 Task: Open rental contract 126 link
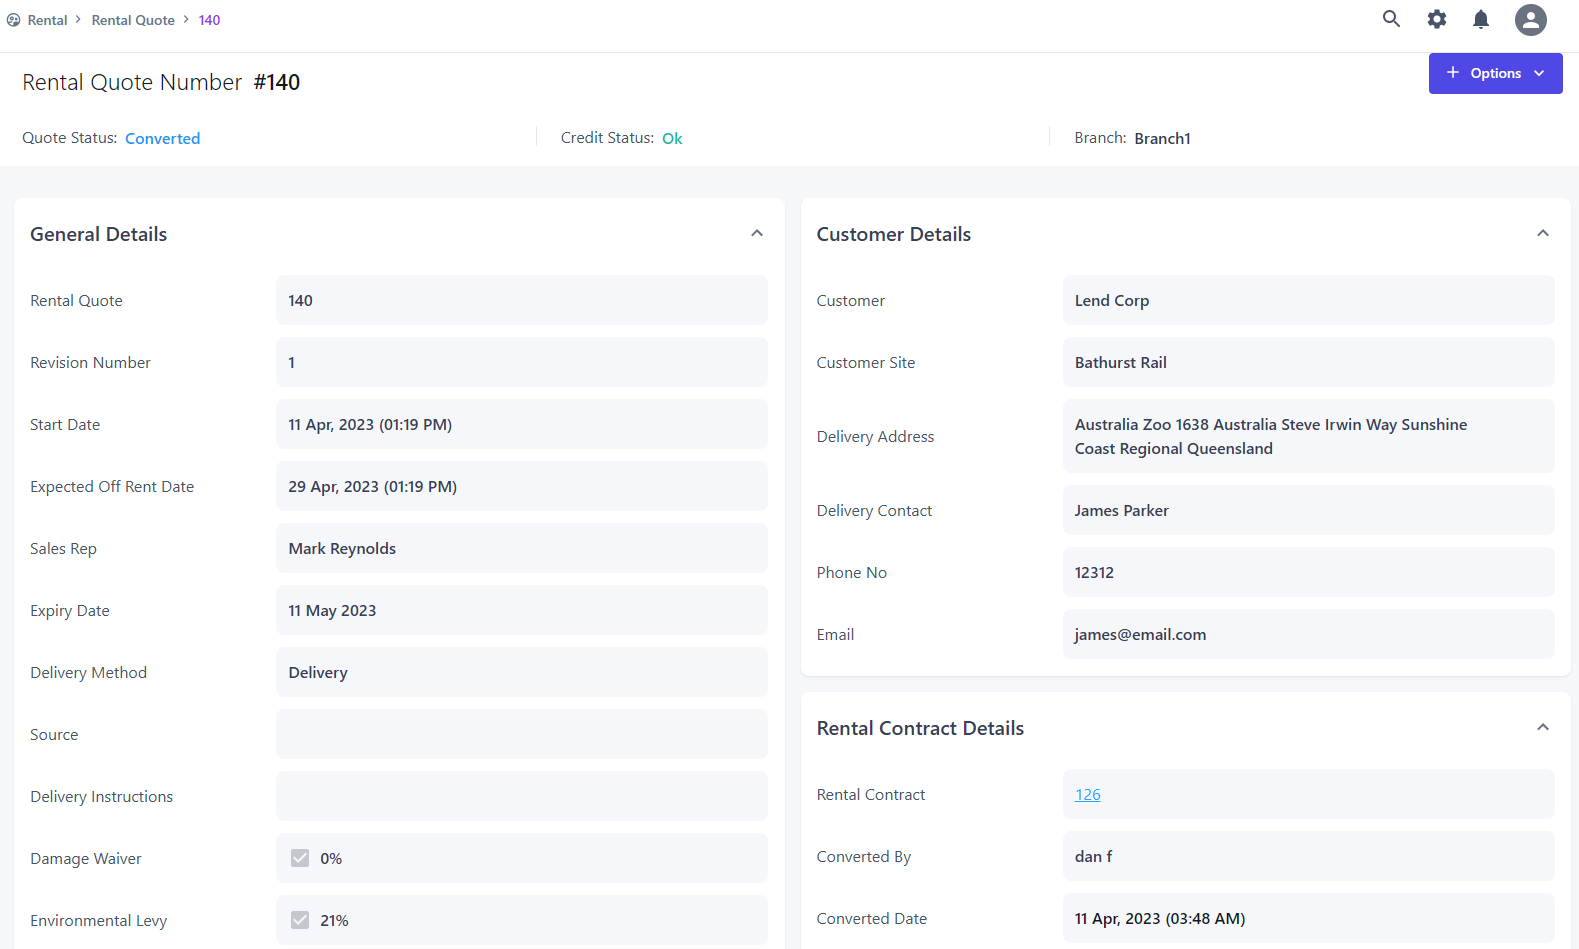(x=1087, y=795)
